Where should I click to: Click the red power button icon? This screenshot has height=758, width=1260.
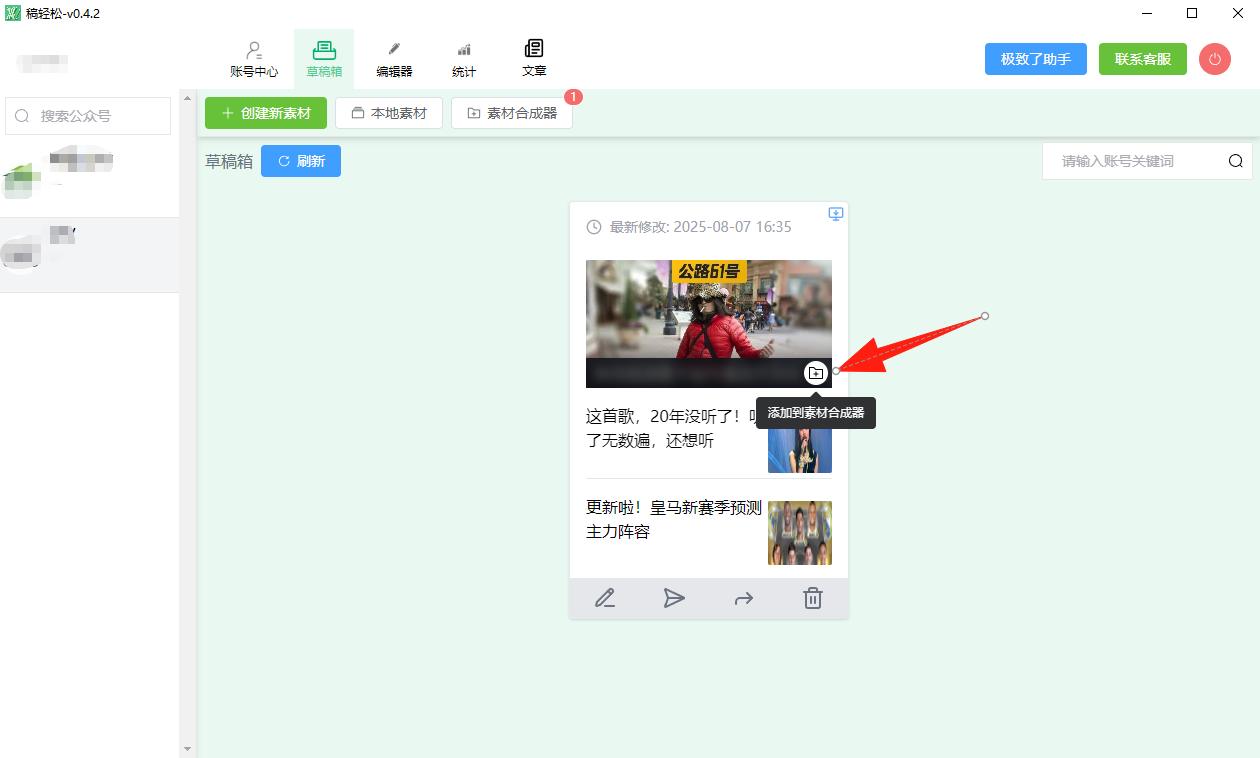(1214, 59)
